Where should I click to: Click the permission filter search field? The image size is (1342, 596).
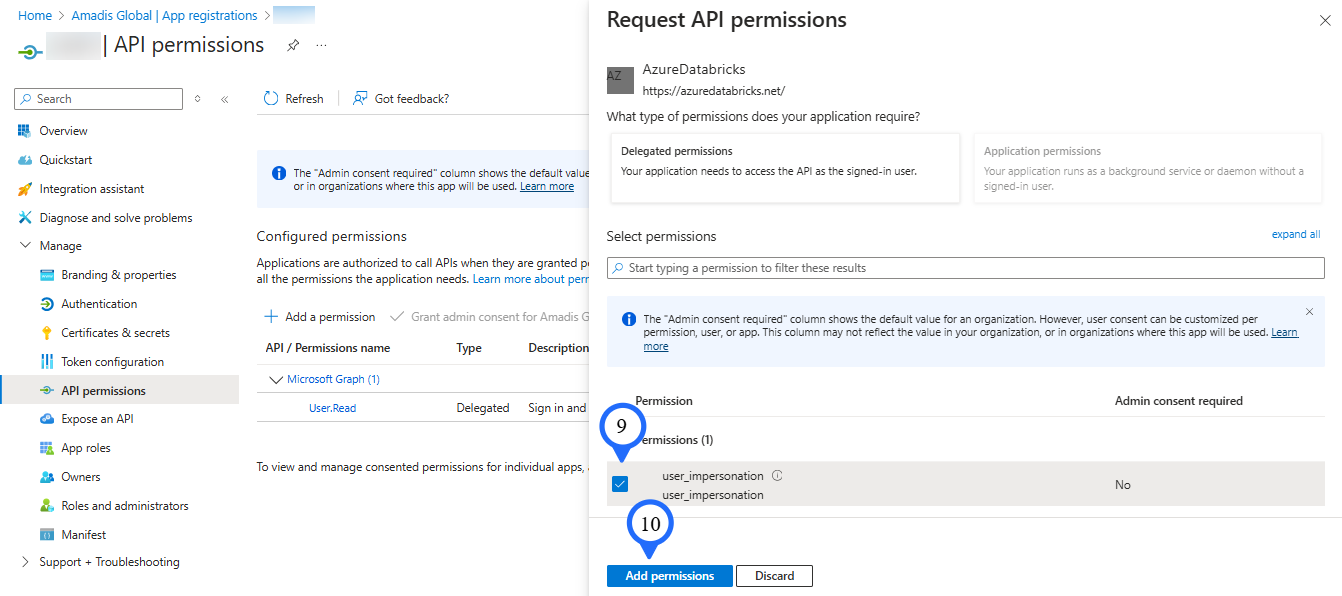pyautogui.click(x=965, y=268)
